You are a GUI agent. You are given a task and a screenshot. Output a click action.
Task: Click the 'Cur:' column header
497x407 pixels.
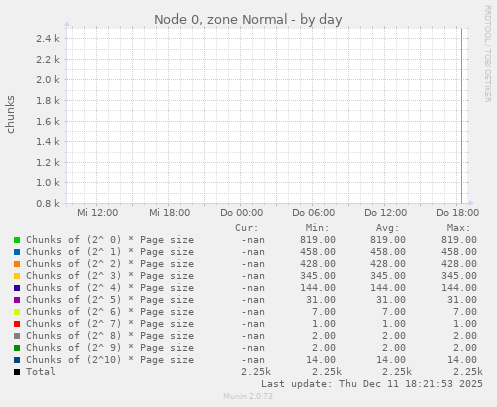pos(247,228)
